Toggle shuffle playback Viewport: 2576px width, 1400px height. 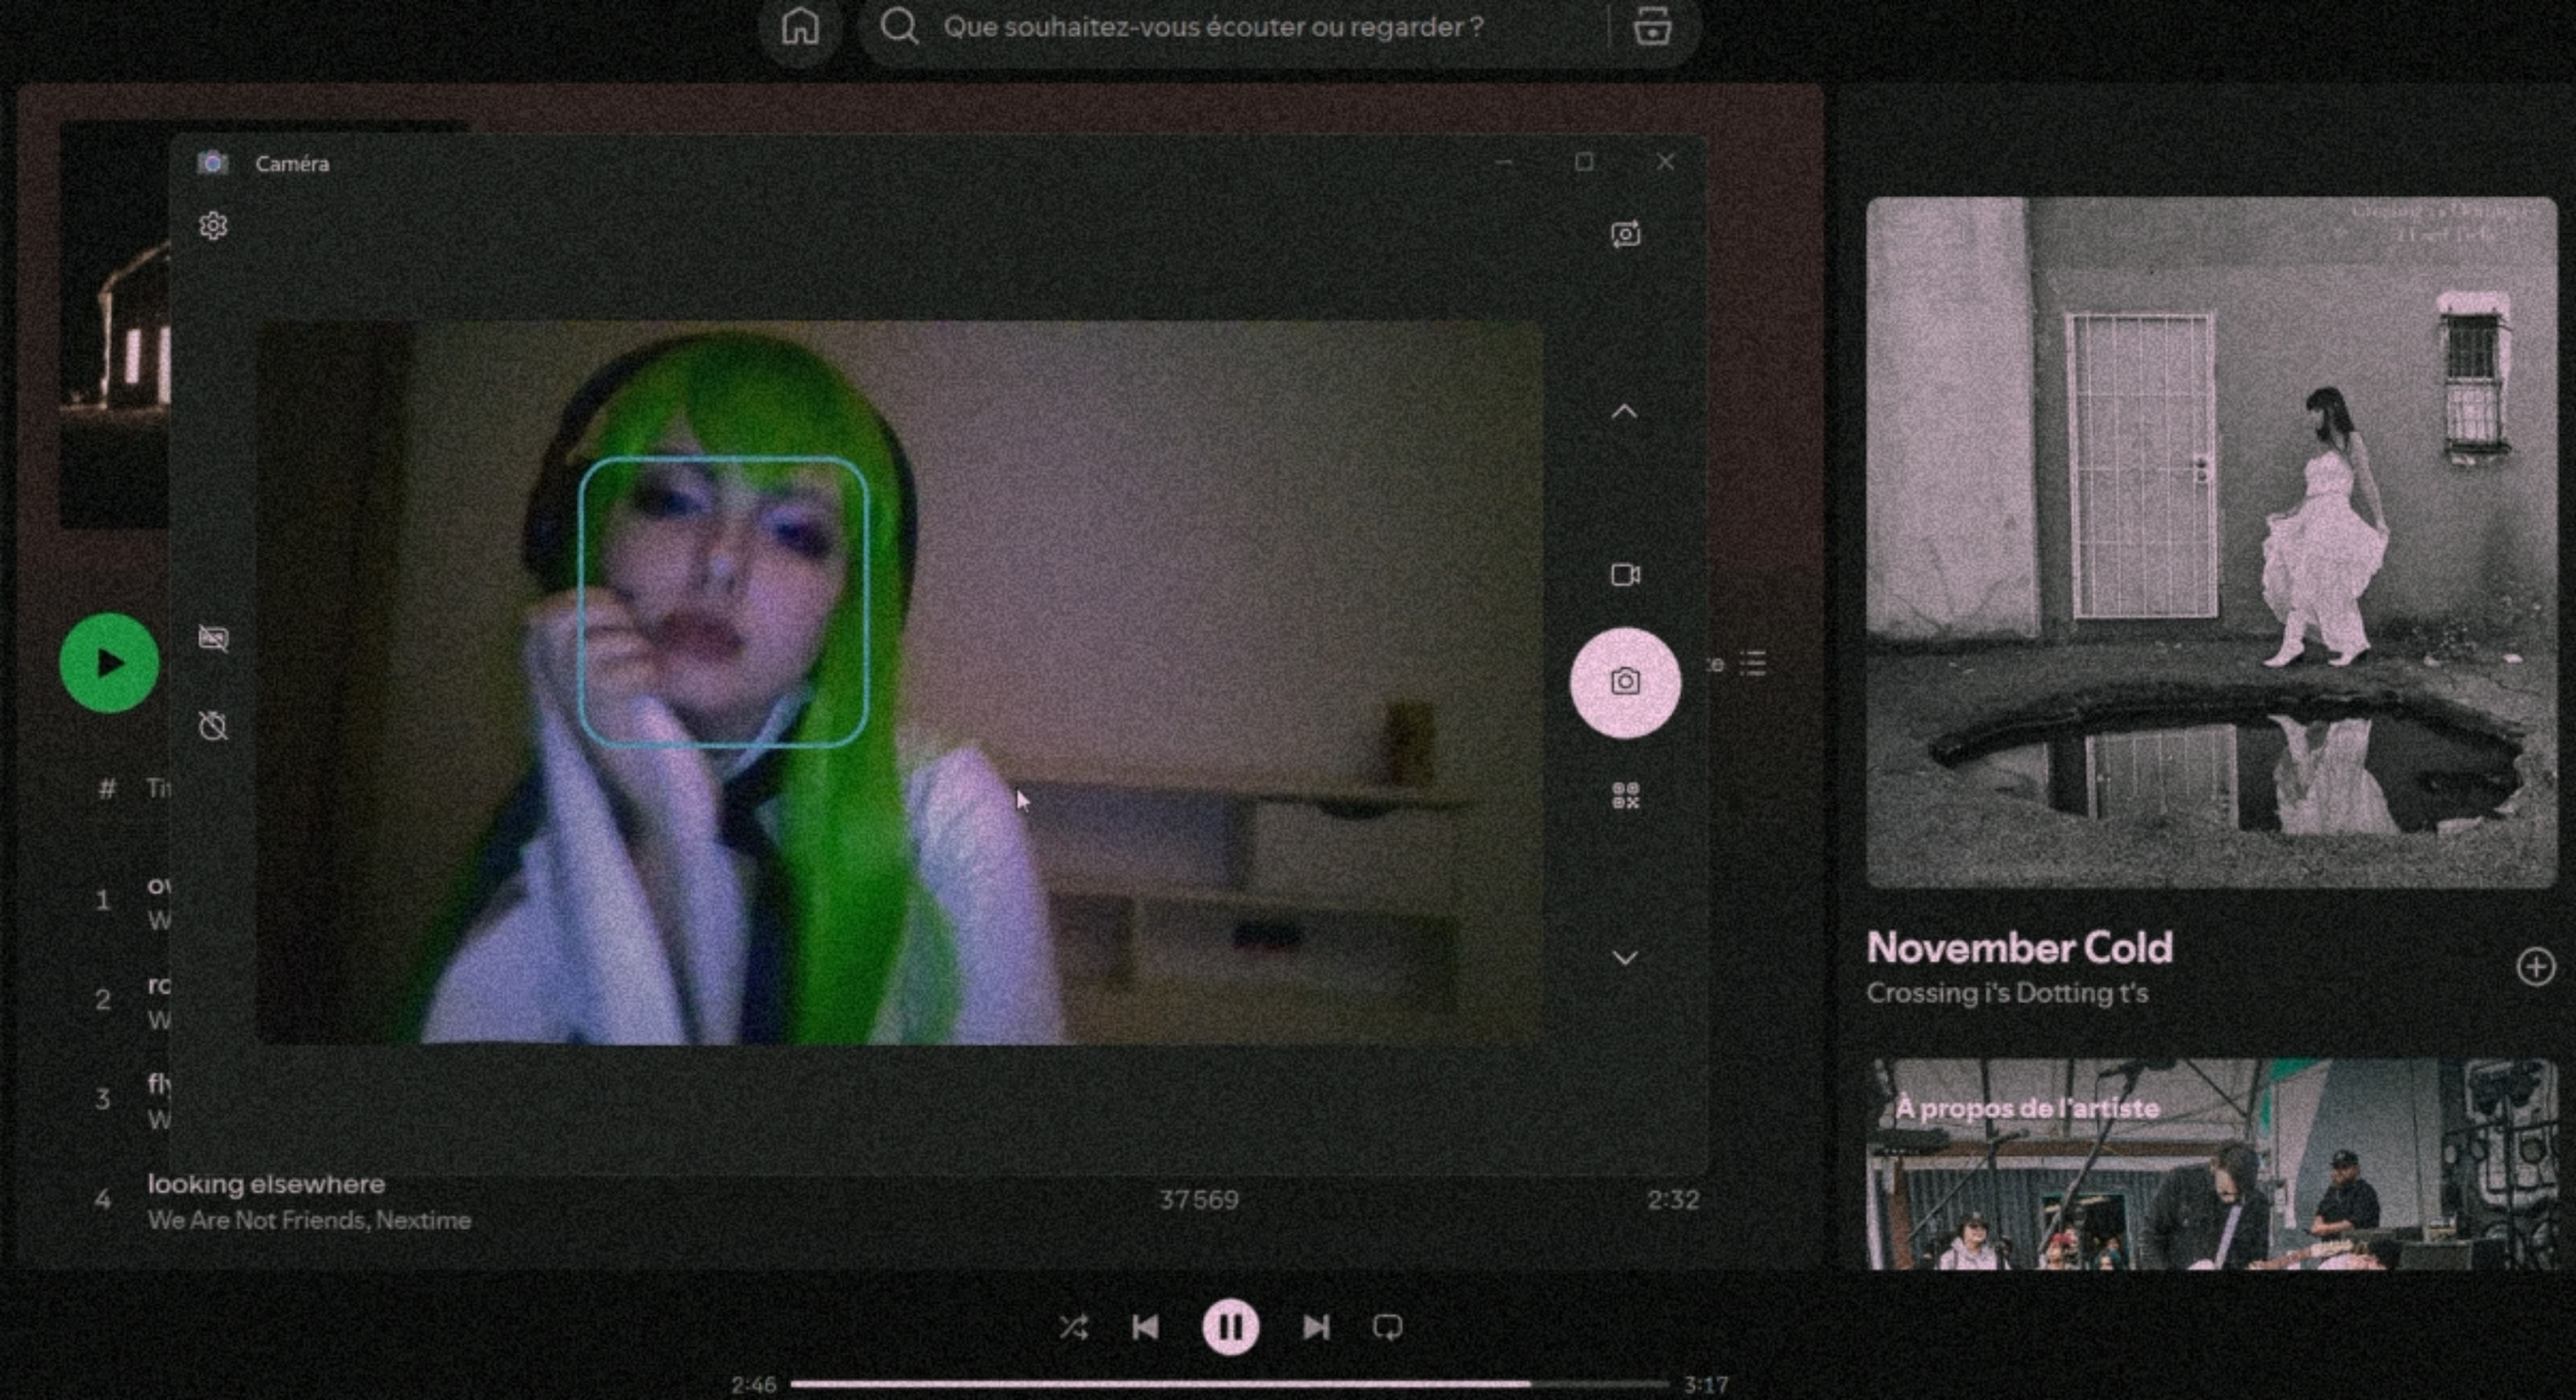coord(1074,1327)
